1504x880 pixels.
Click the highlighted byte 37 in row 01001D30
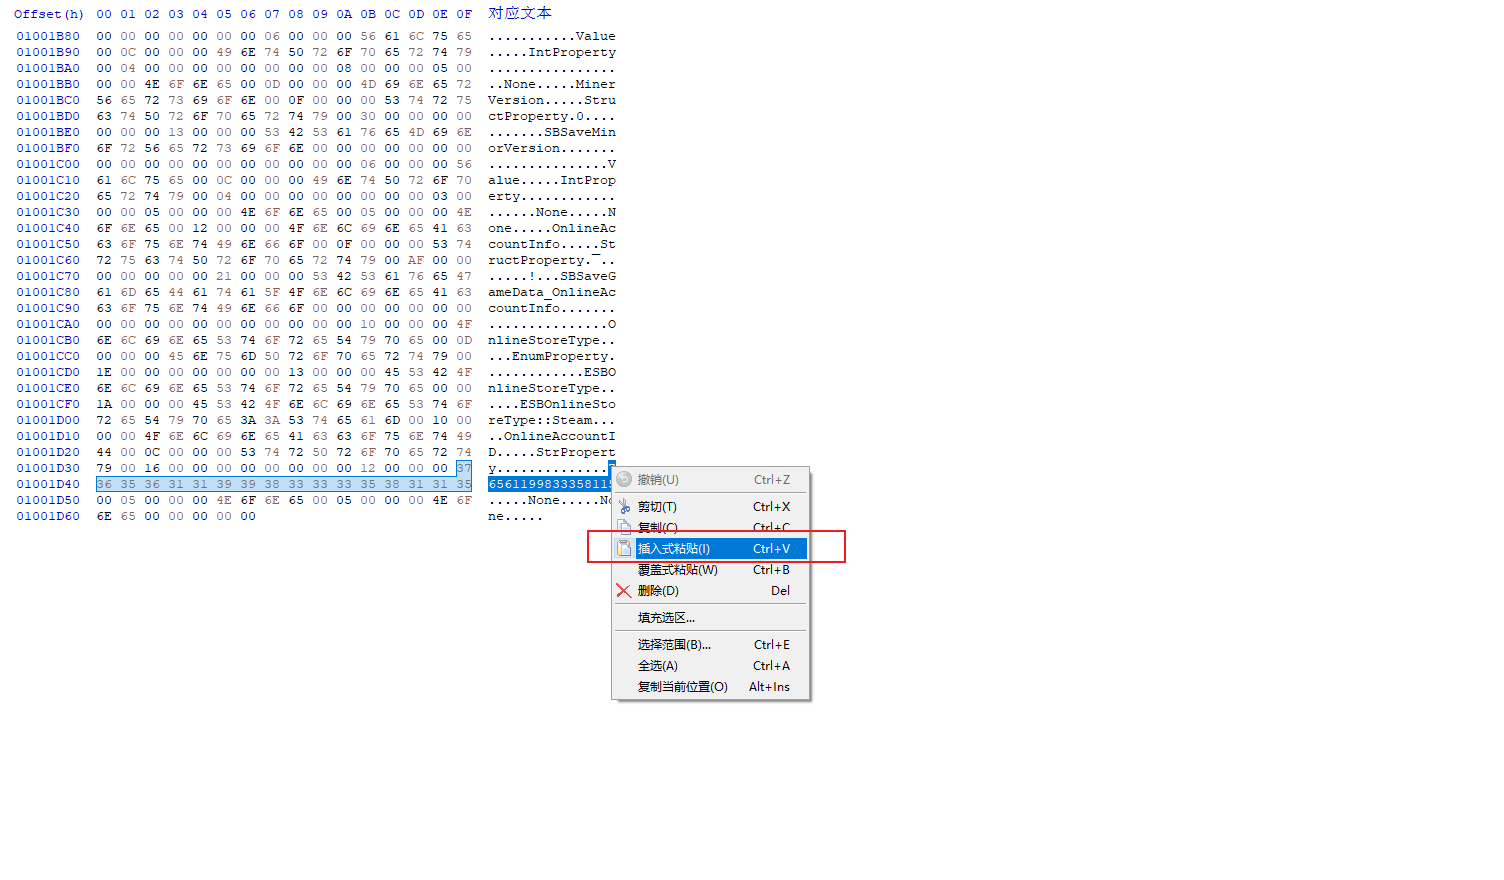tap(464, 468)
